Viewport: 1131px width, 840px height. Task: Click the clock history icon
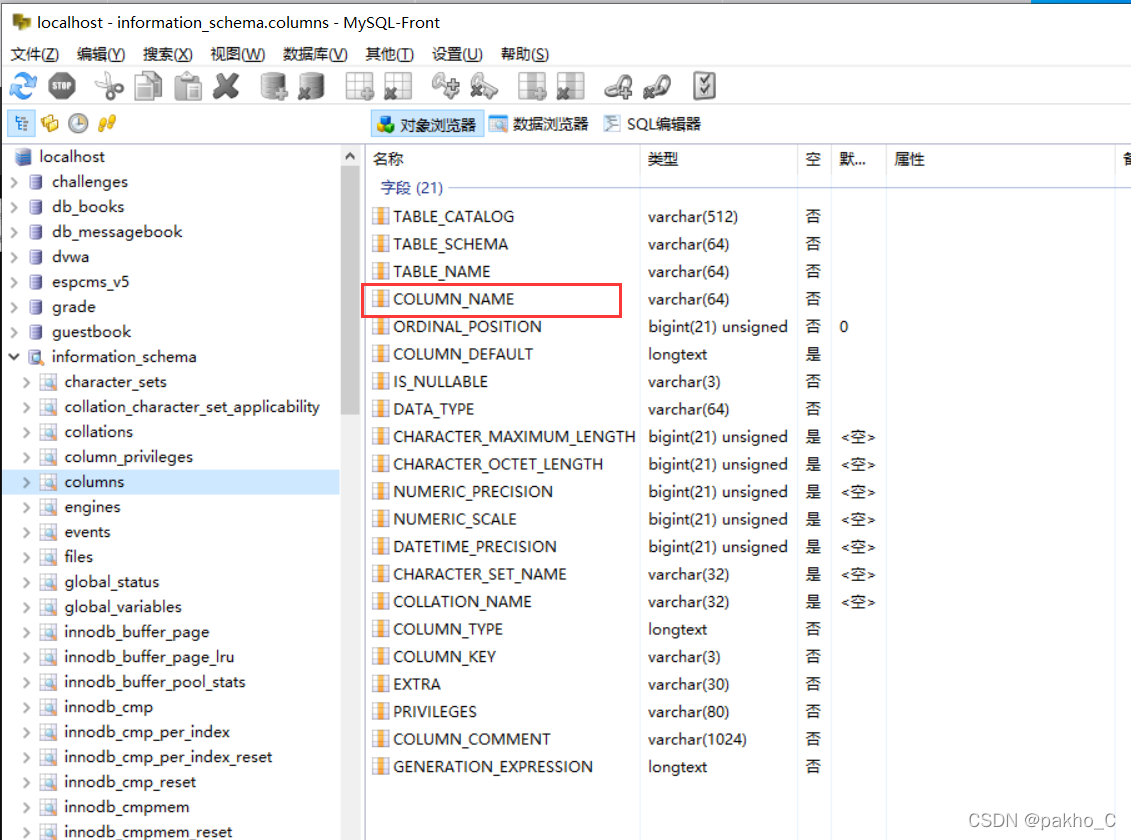click(x=79, y=124)
